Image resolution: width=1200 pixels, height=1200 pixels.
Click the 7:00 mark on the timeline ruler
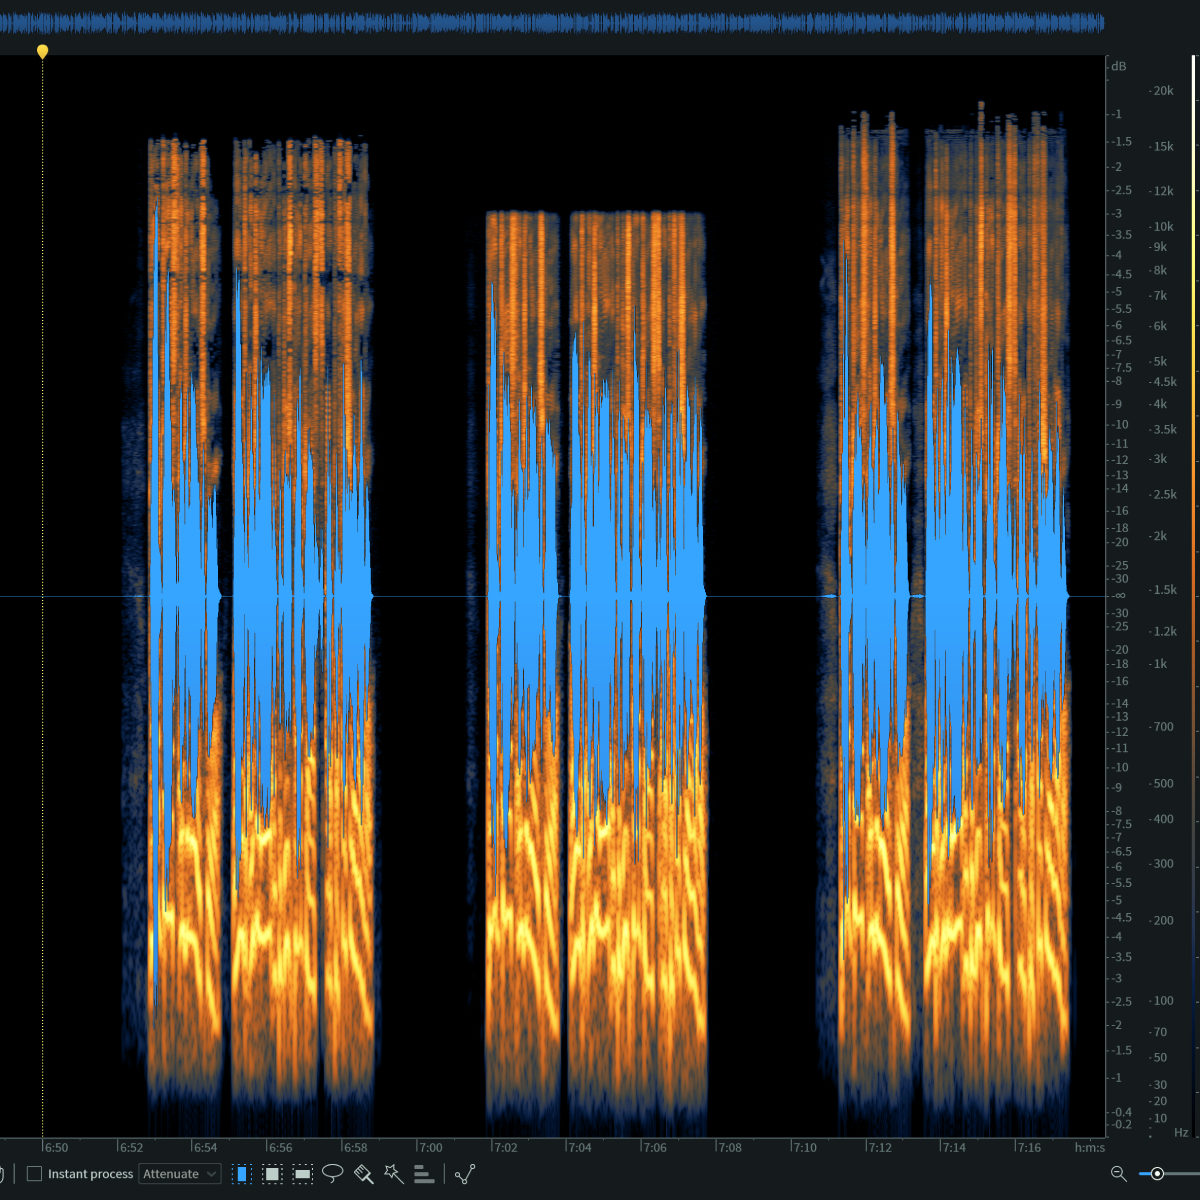pos(430,1147)
